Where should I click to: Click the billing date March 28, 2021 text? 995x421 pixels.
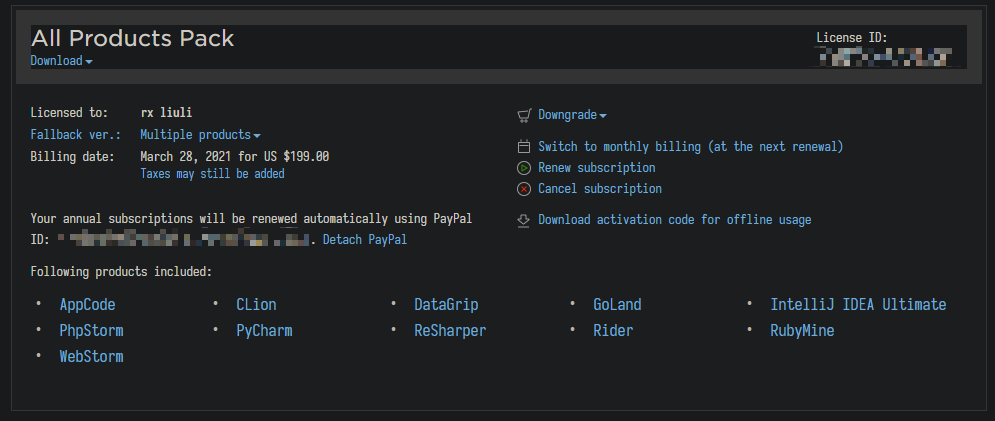click(235, 156)
